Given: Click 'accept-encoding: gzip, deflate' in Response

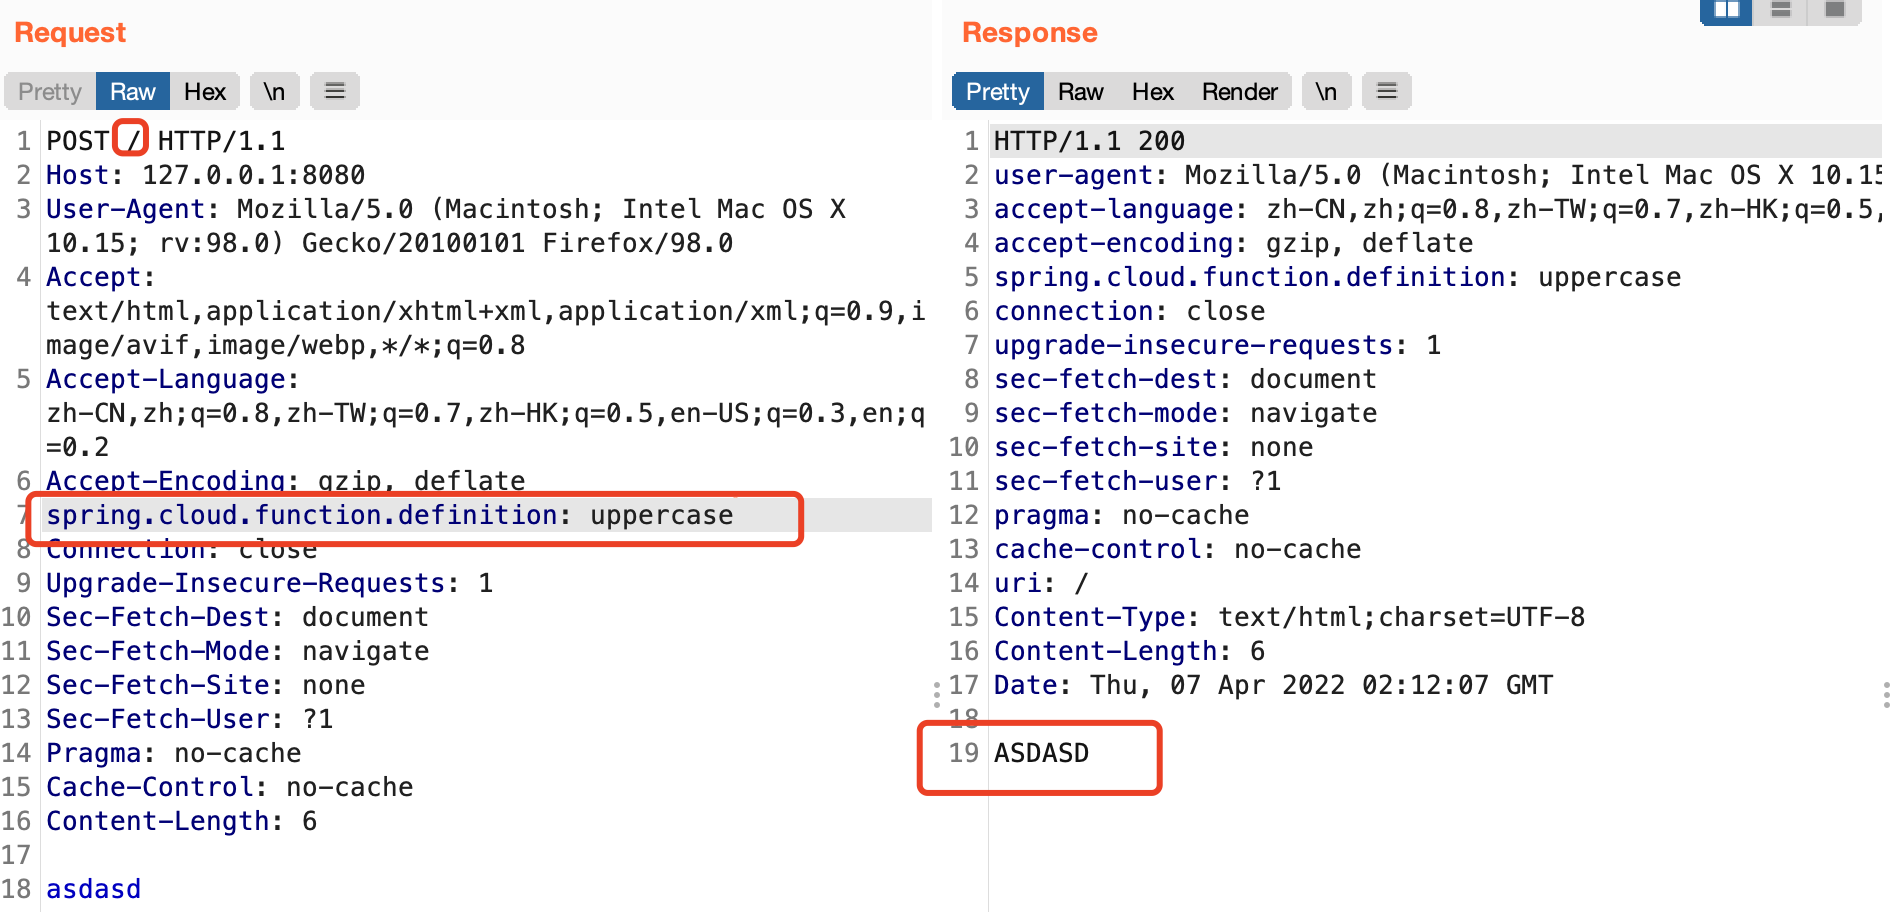Looking at the screenshot, I should [x=1234, y=243].
